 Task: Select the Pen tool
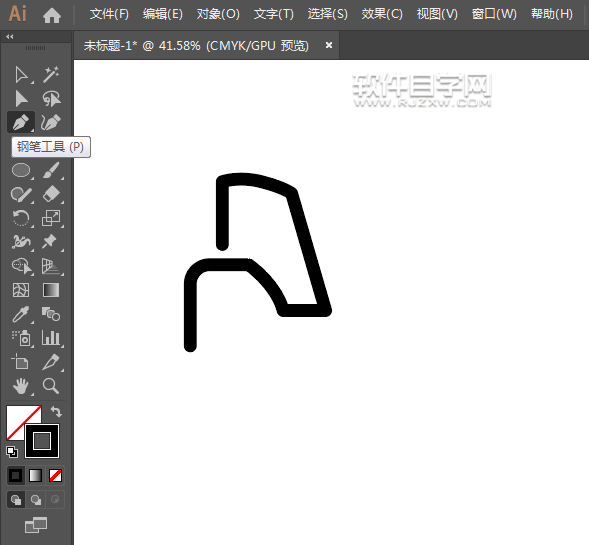tap(21, 122)
